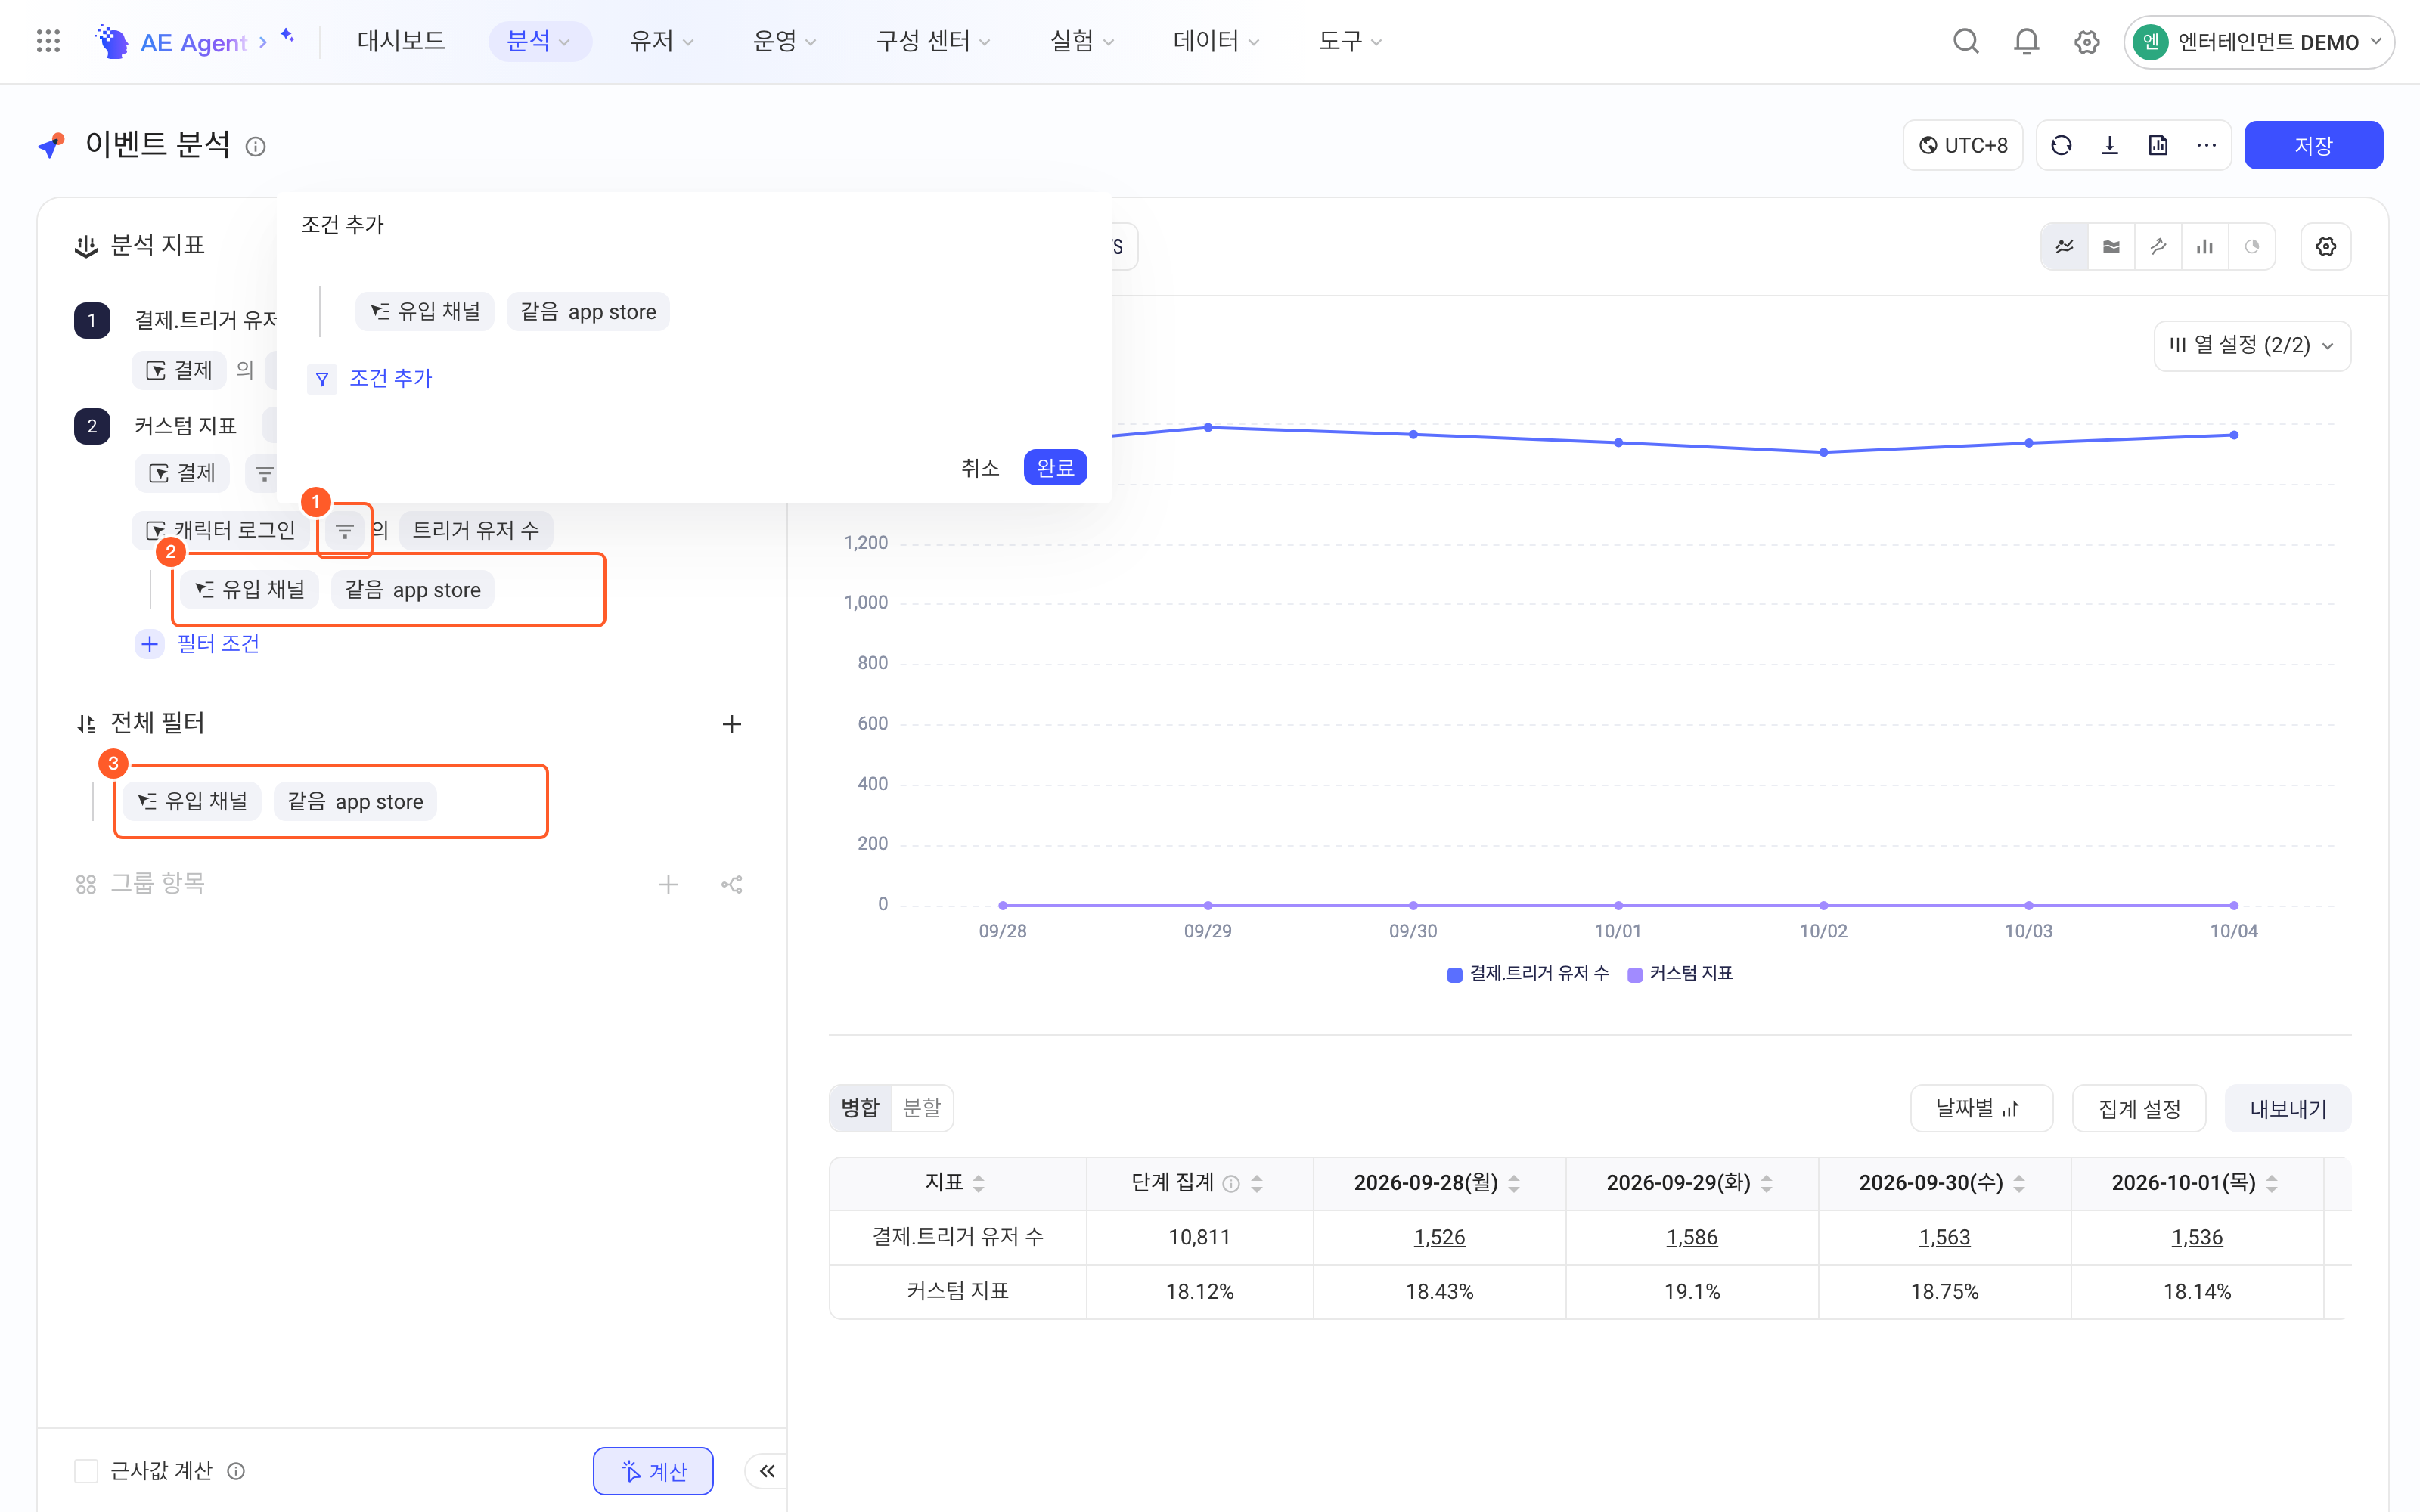Open the notifications bell
The height and width of the screenshot is (1512, 2420).
(x=2026, y=41)
